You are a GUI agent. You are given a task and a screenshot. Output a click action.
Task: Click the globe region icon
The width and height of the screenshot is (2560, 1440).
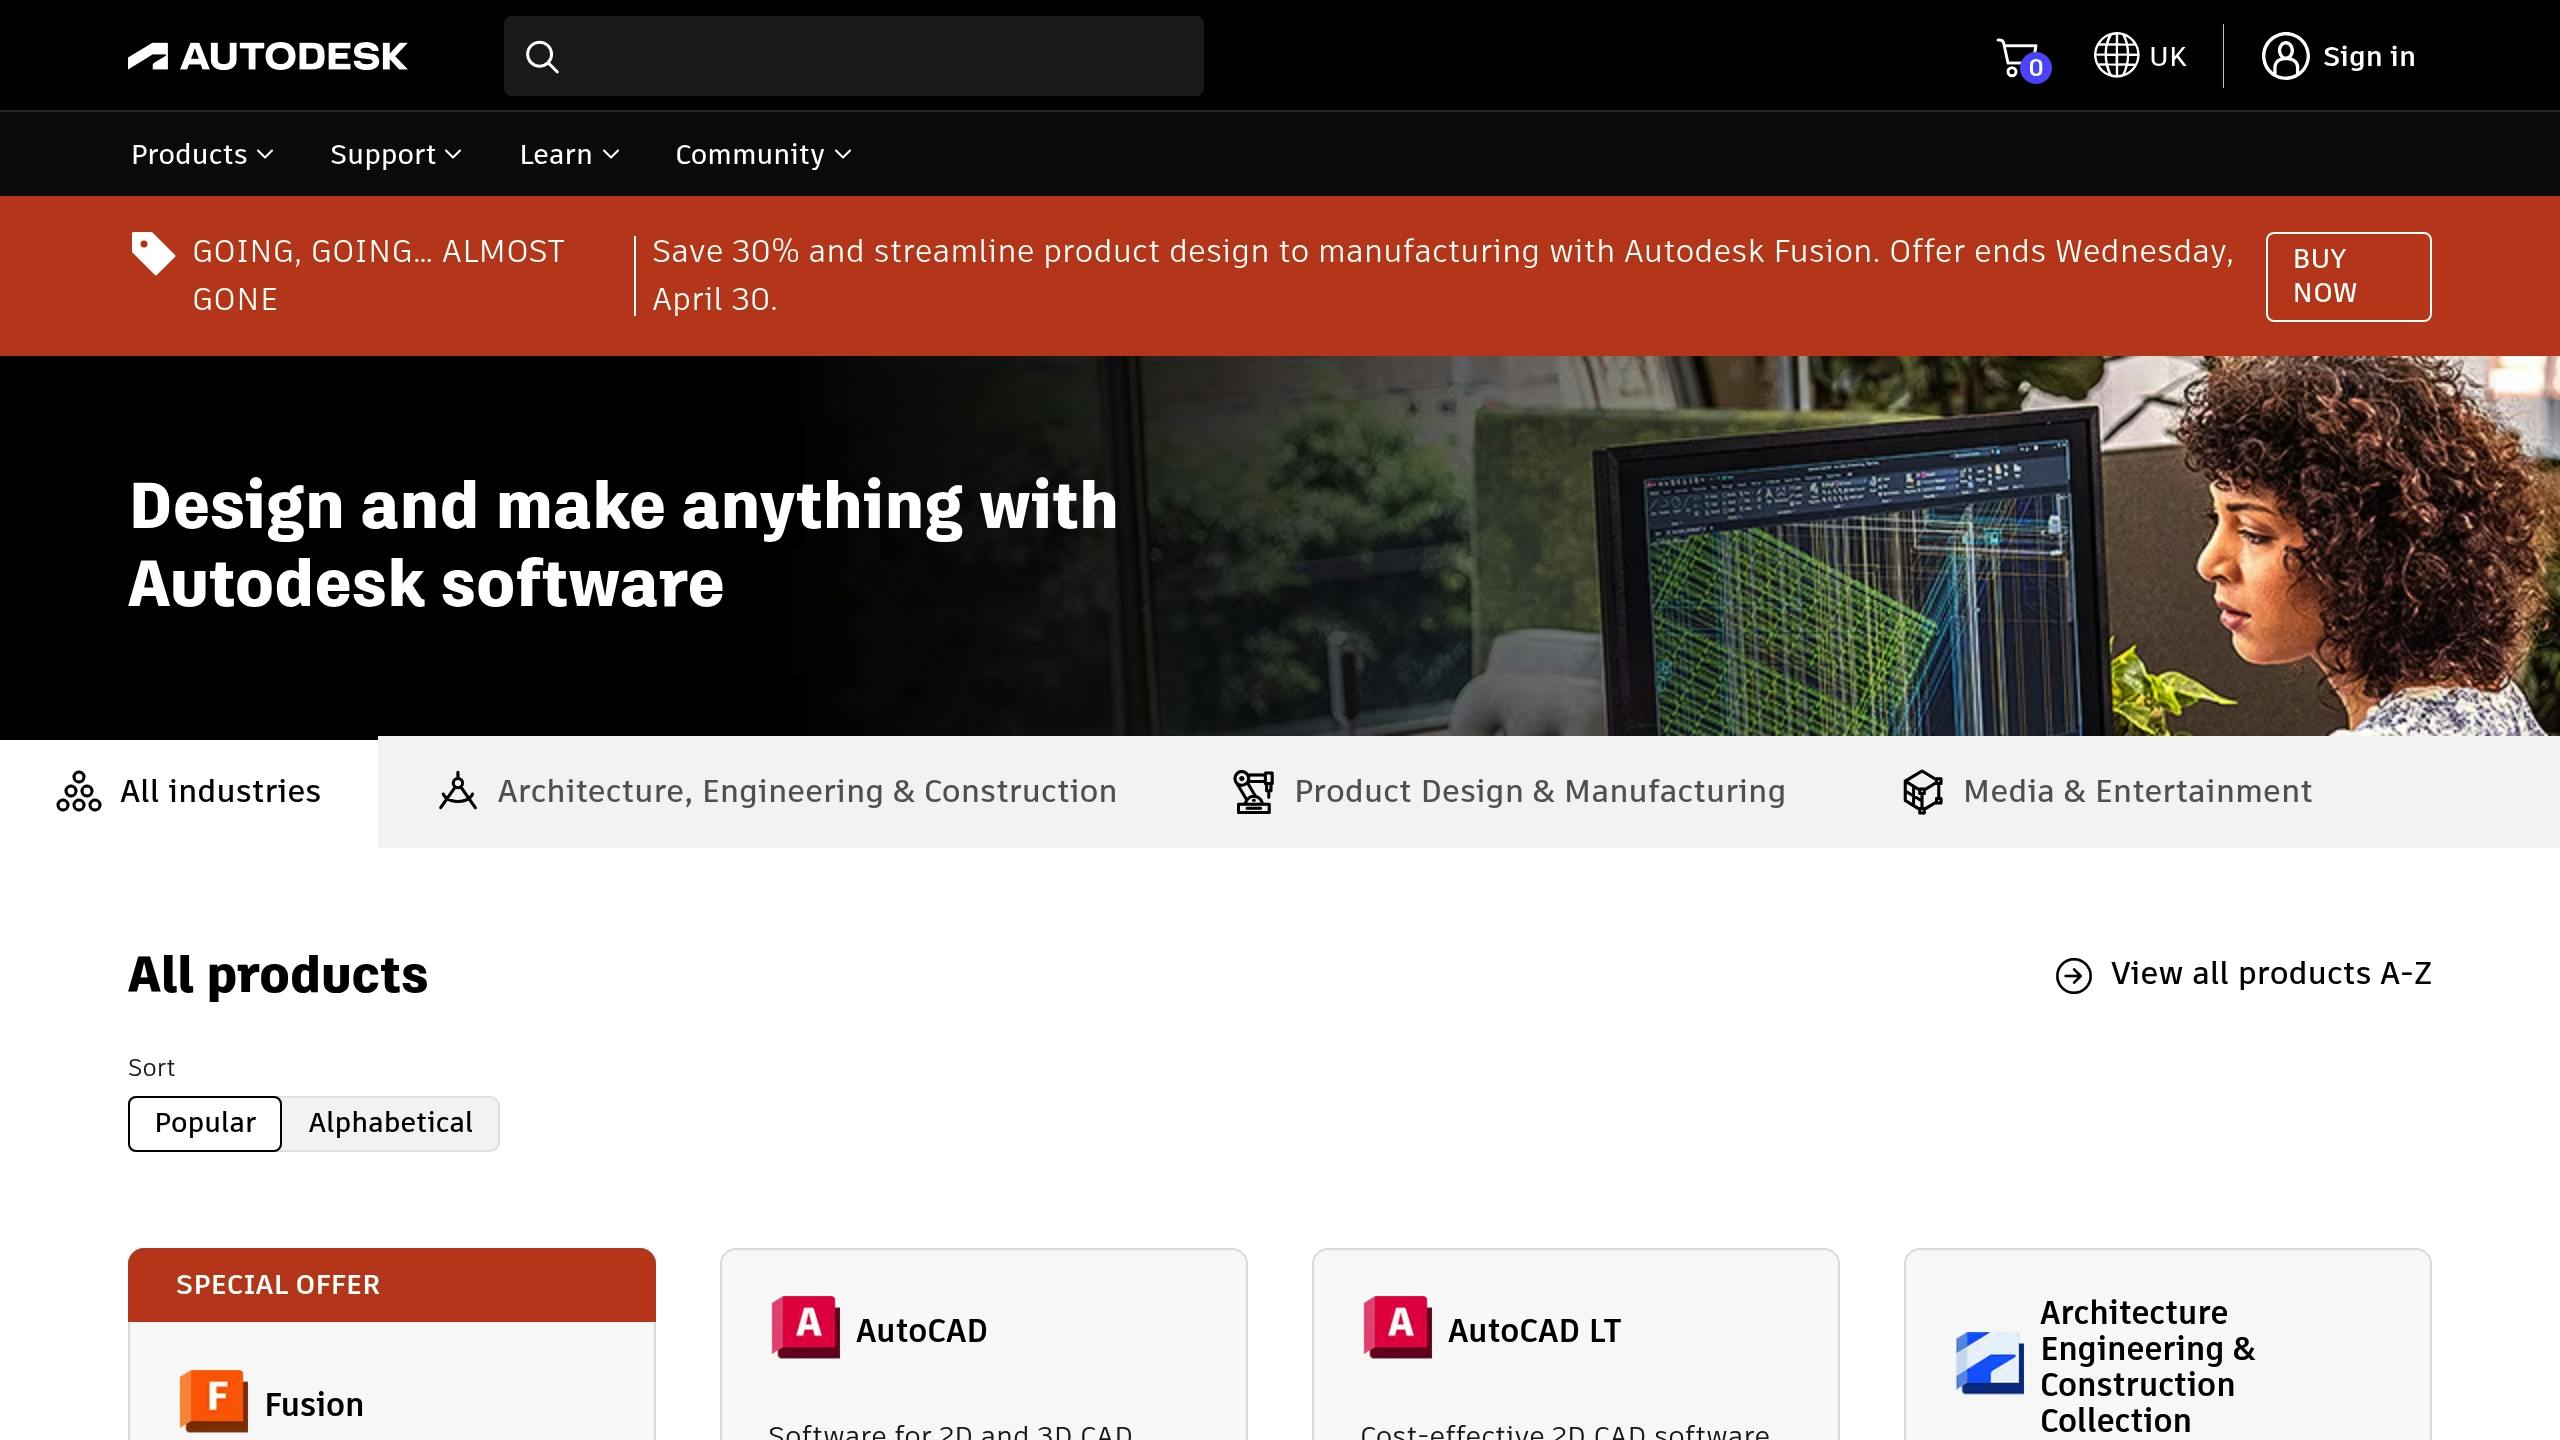click(x=2116, y=55)
